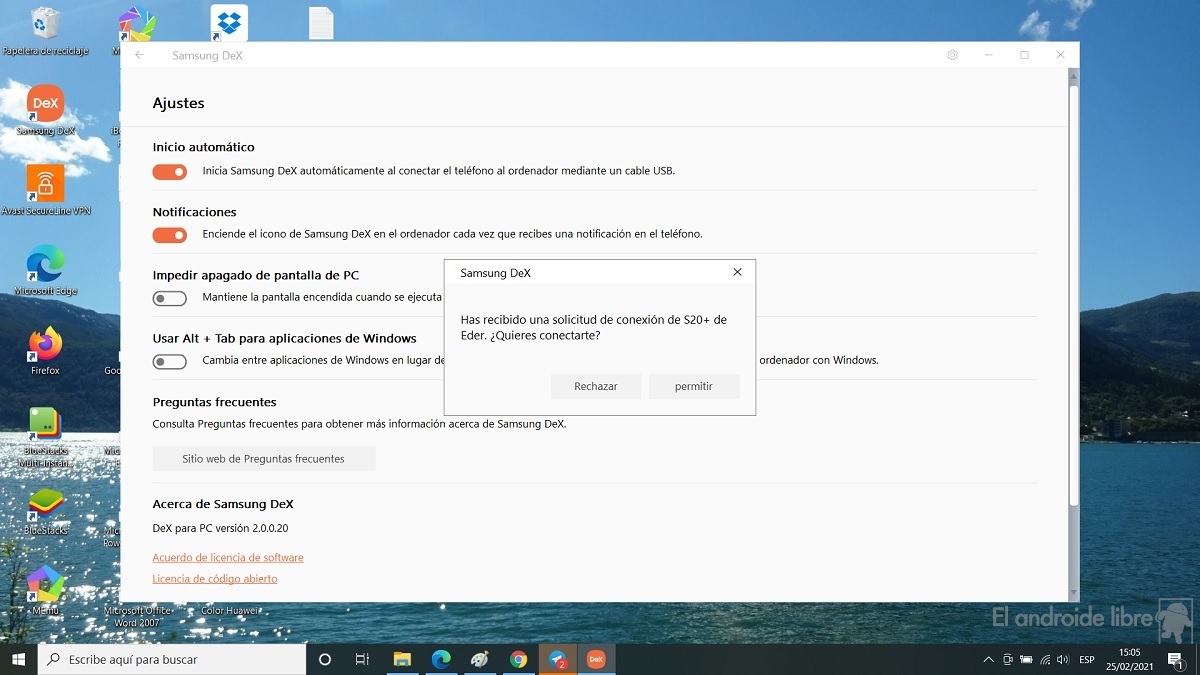Click the Escribe aquí para buscar search box
Screen dimensions: 1200x675
pyautogui.click(x=172, y=660)
